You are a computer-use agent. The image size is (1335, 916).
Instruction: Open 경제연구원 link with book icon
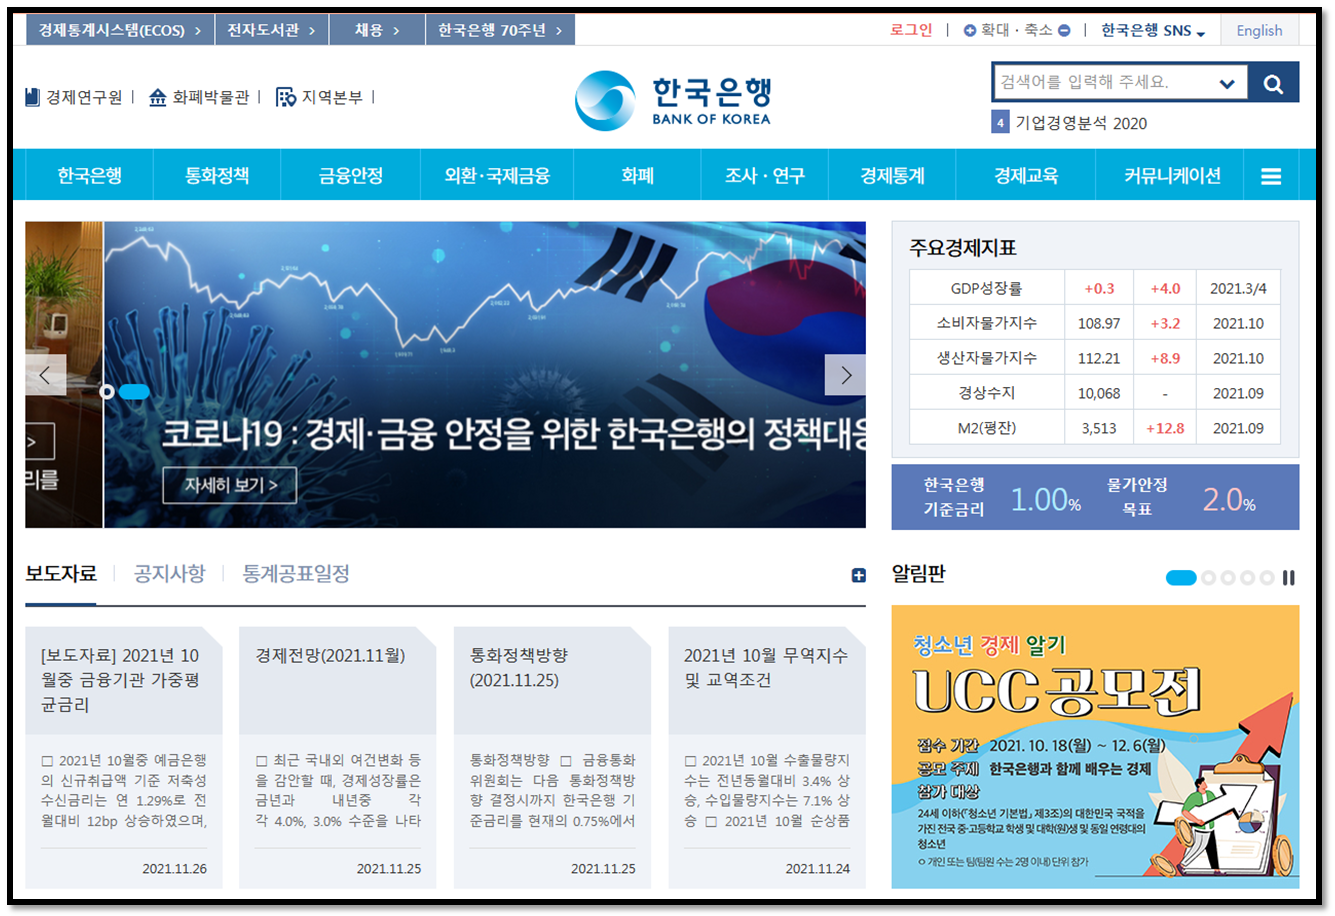tap(74, 97)
